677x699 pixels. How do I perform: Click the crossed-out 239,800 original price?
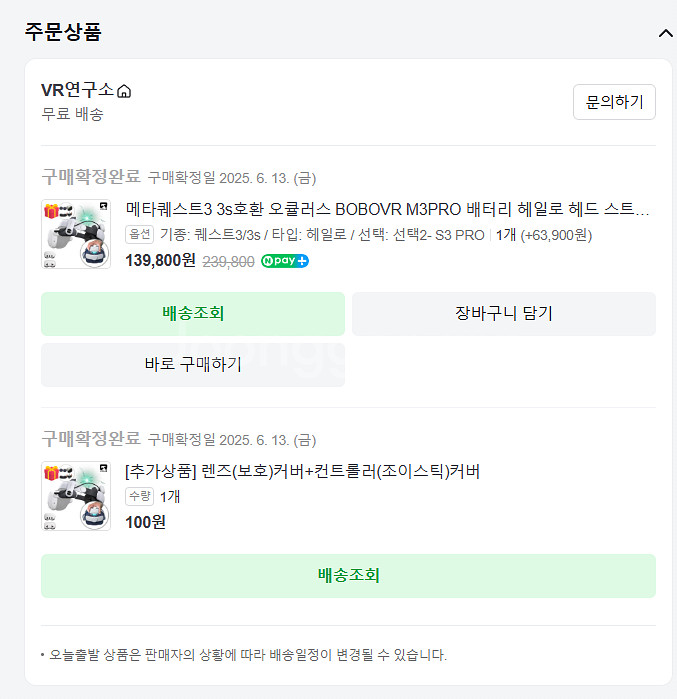[x=228, y=261]
